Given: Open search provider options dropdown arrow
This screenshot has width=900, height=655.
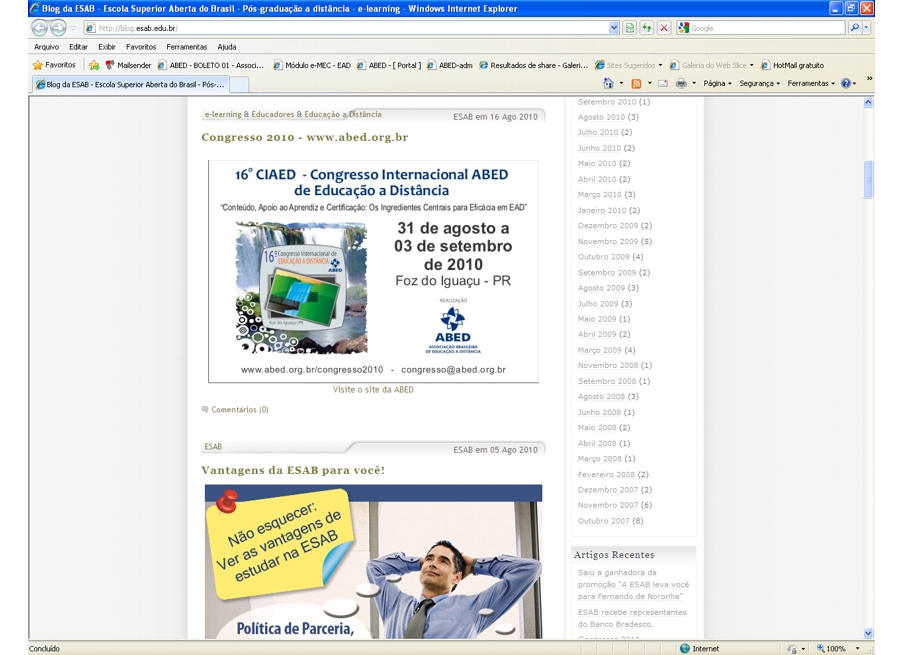Looking at the screenshot, I should [867, 28].
